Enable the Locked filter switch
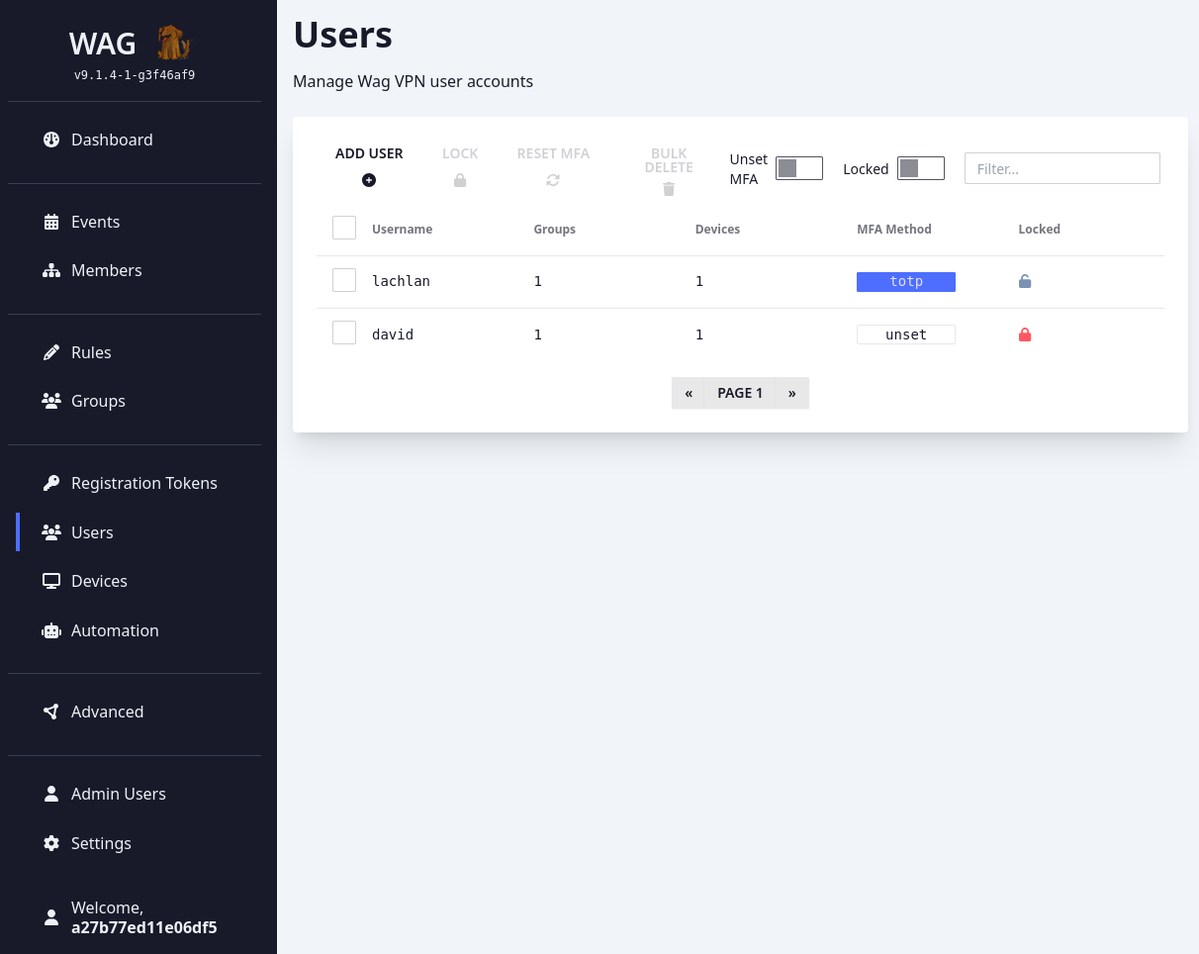Image resolution: width=1199 pixels, height=954 pixels. click(920, 168)
